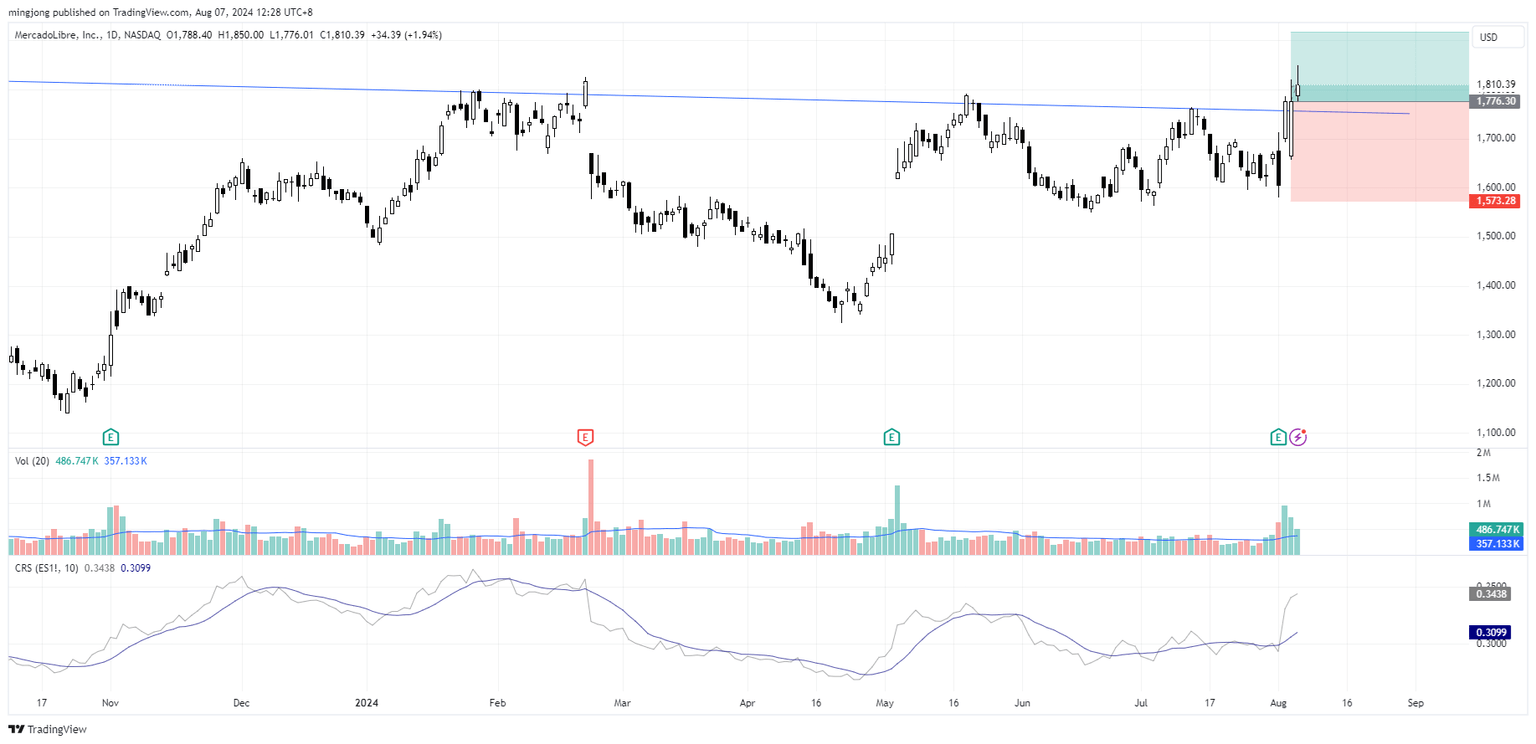Open the 1D timeframe in the symbol legend
1536x744 pixels.
click(x=110, y=34)
